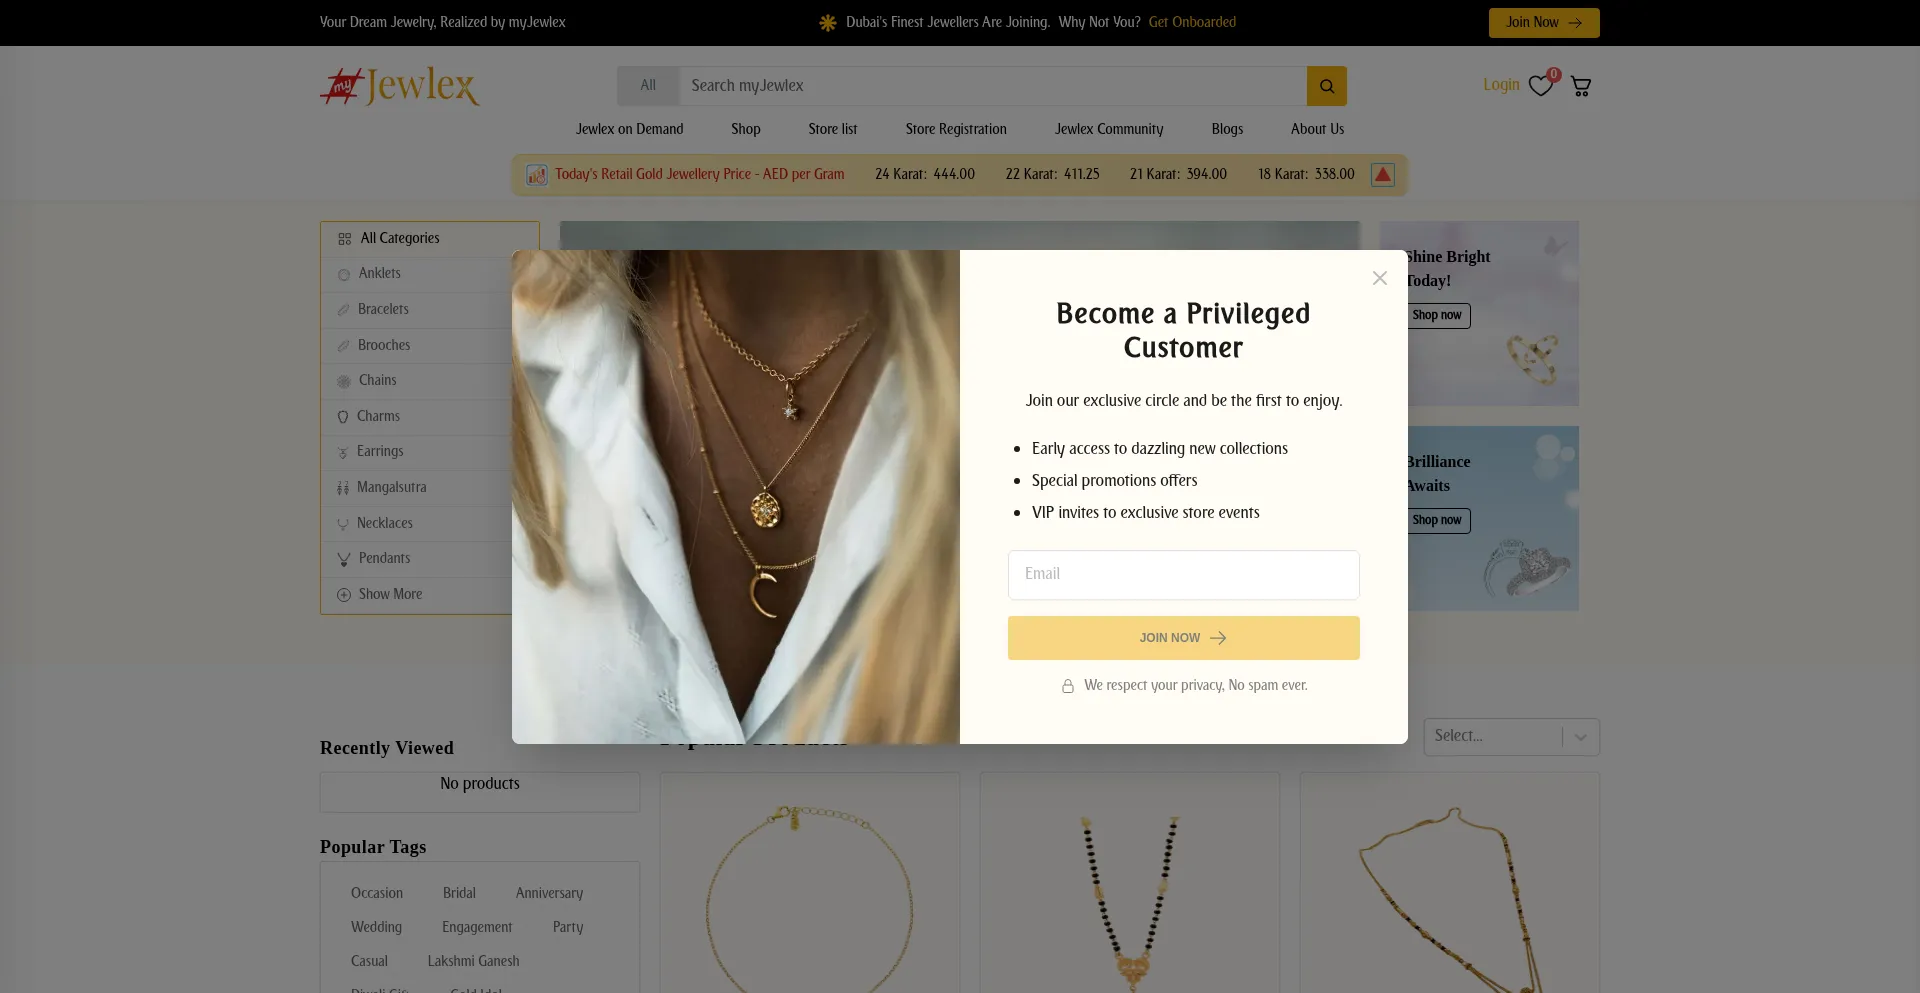Open Store Registration page

pyautogui.click(x=956, y=129)
